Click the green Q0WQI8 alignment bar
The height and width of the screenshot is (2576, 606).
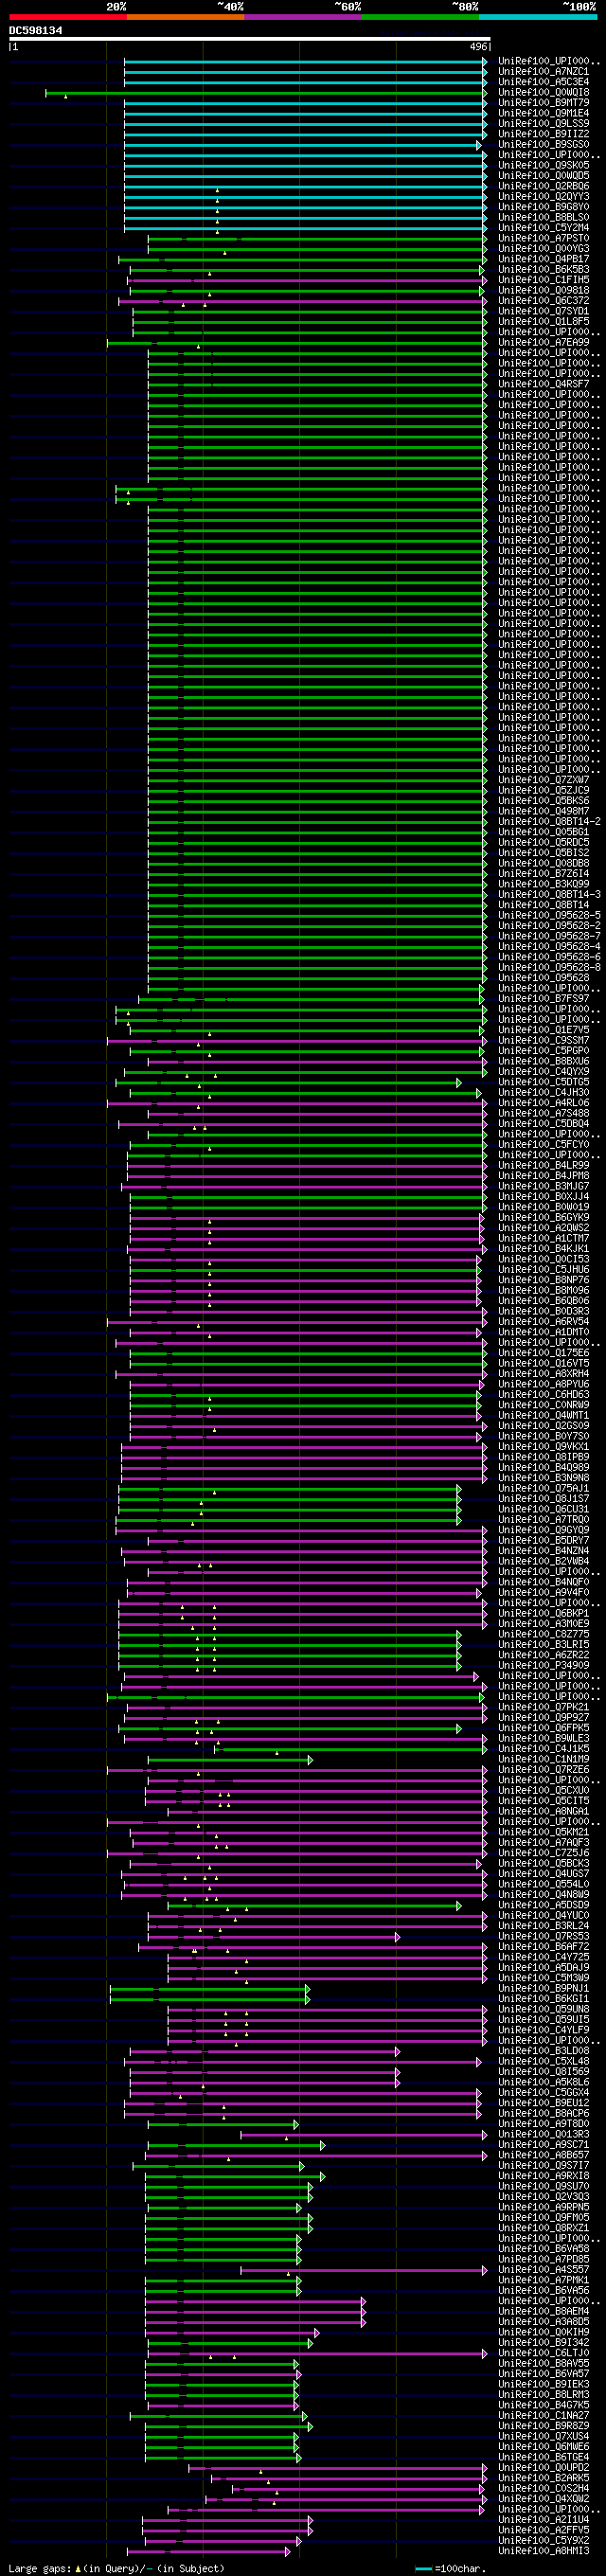(266, 93)
